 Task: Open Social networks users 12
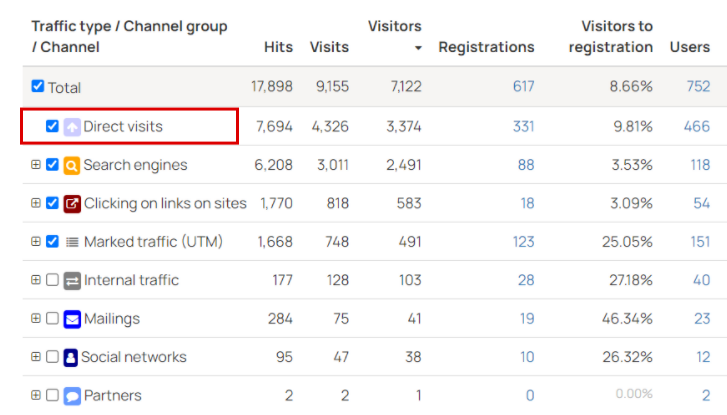coord(703,357)
